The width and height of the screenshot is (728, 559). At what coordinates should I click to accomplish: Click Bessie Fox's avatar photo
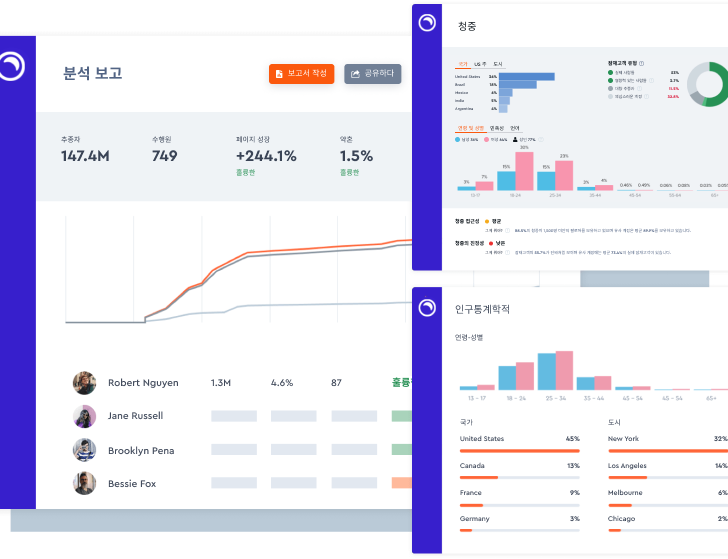(84, 484)
